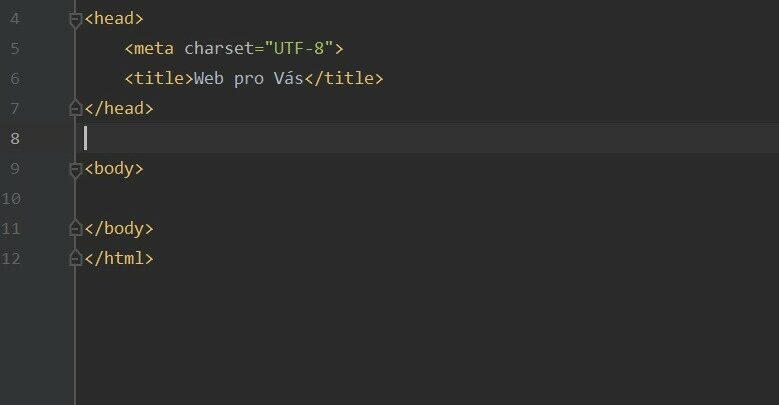This screenshot has height=405, width=779.
Task: Collapse the head tag fold marker
Action: pos(75,20)
